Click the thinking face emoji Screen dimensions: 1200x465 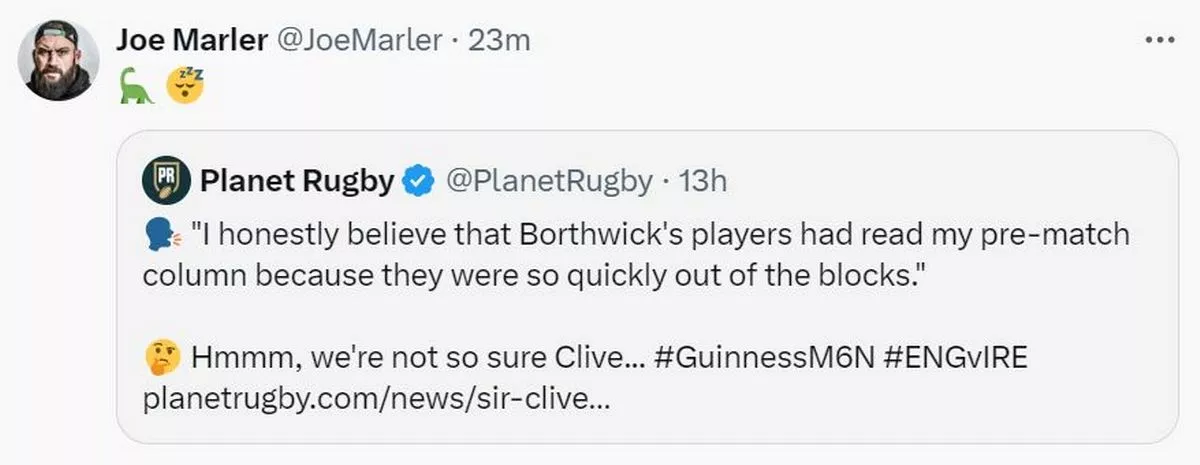(x=162, y=358)
